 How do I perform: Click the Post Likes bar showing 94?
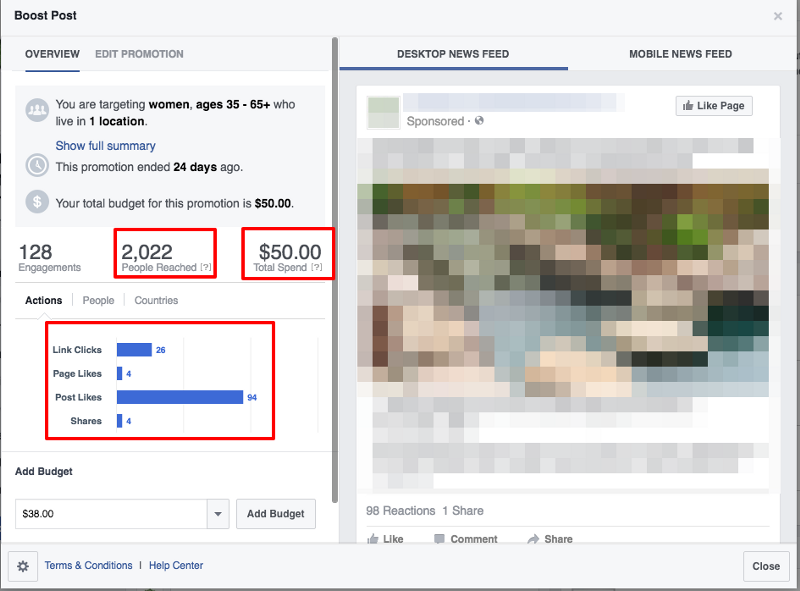point(180,397)
